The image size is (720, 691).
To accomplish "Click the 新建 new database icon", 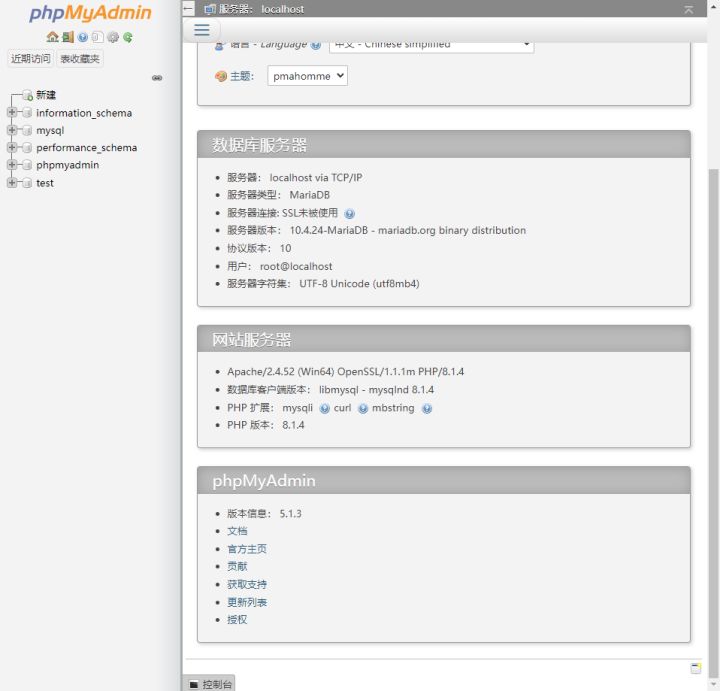I will click(28, 95).
